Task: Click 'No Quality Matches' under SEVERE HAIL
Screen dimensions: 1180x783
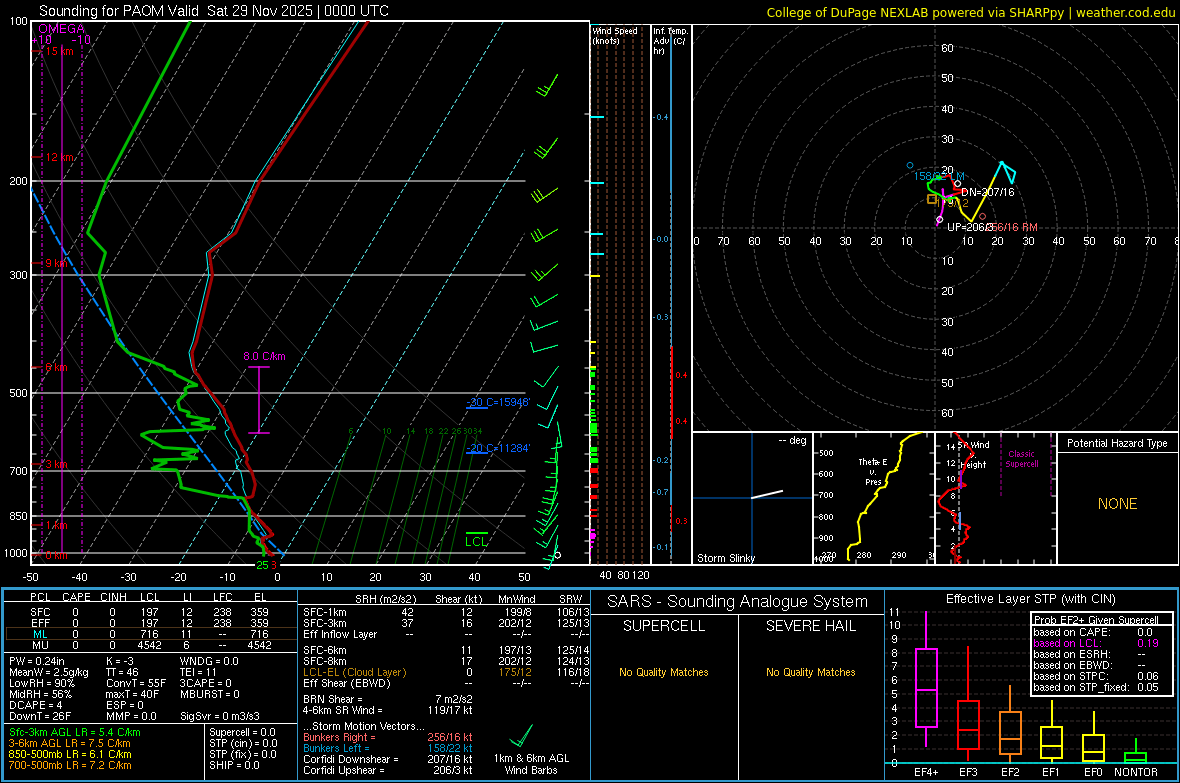Action: [x=810, y=672]
